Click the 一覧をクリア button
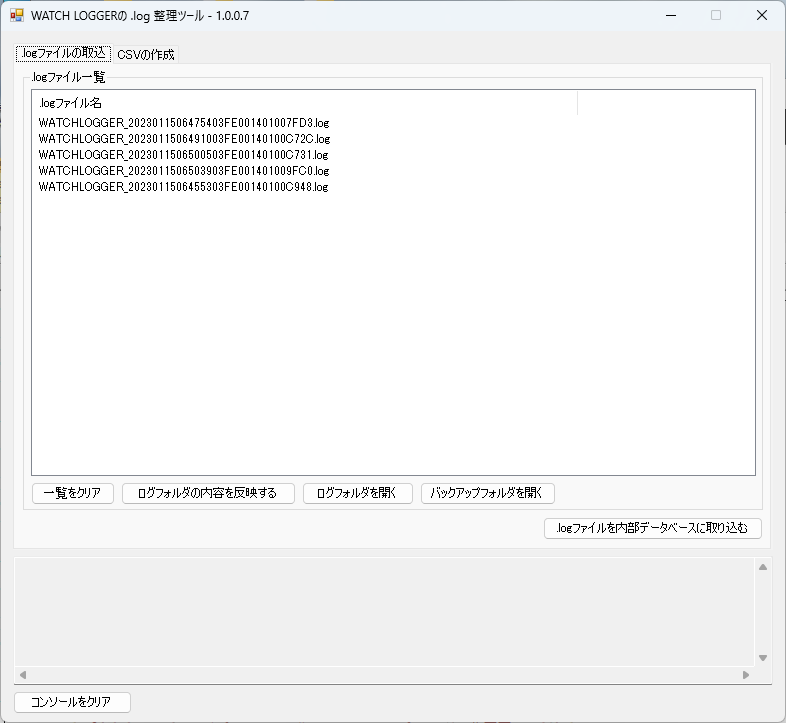Viewport: 786px width, 723px height. [x=73, y=493]
